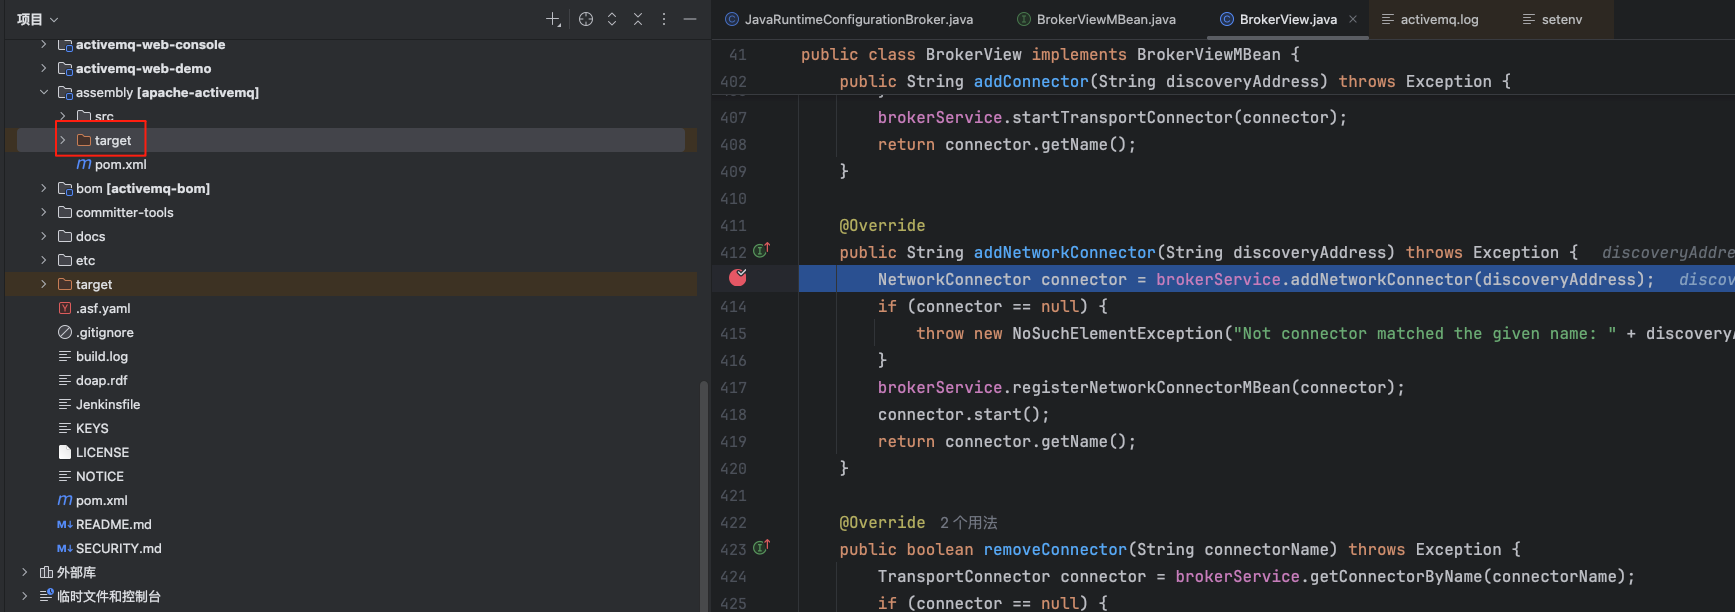
Task: Click the '2 个用法' usages hint
Action: 968,523
